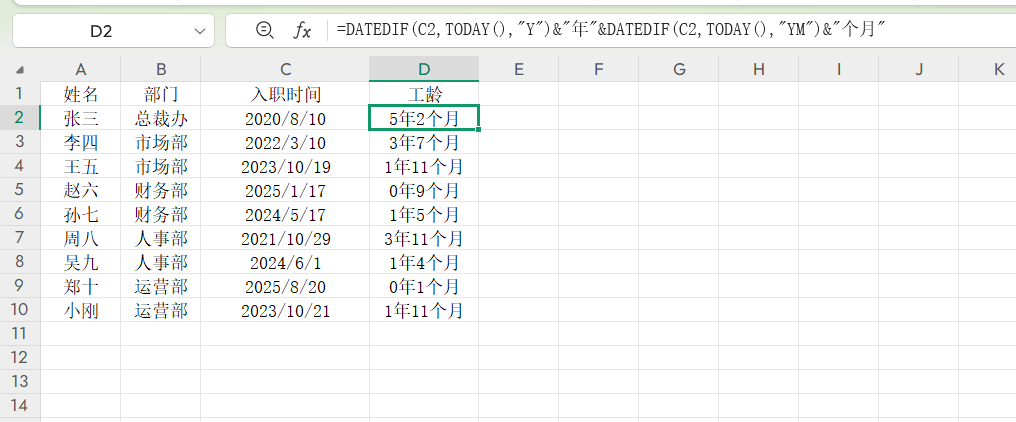Select the cell containing 王五
This screenshot has height=422, width=1016.
pos(80,166)
